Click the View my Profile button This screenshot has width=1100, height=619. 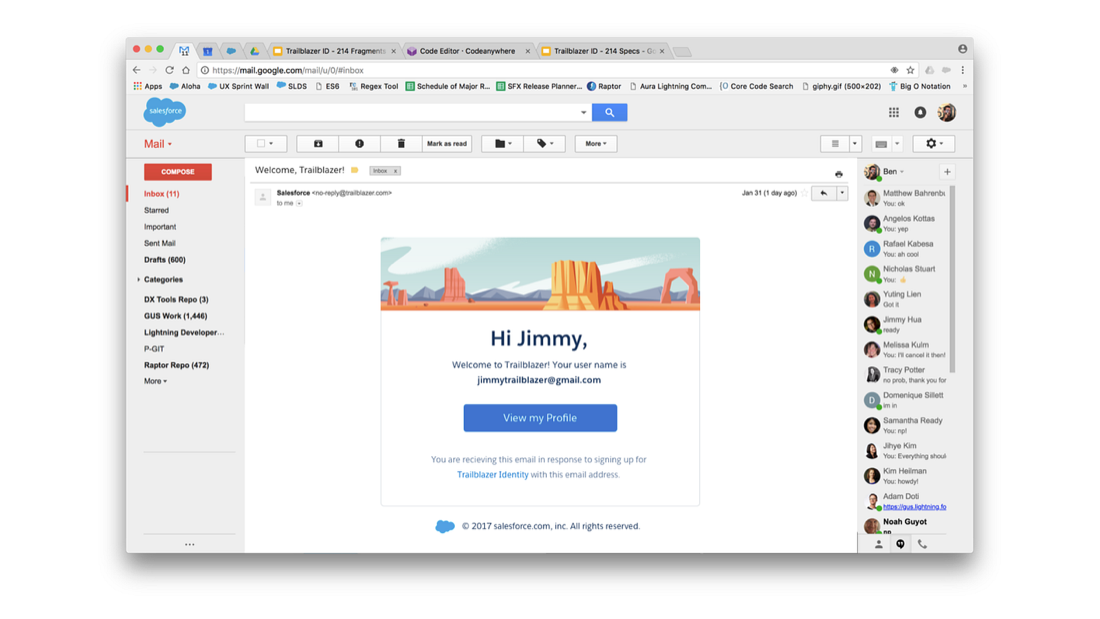click(x=540, y=418)
